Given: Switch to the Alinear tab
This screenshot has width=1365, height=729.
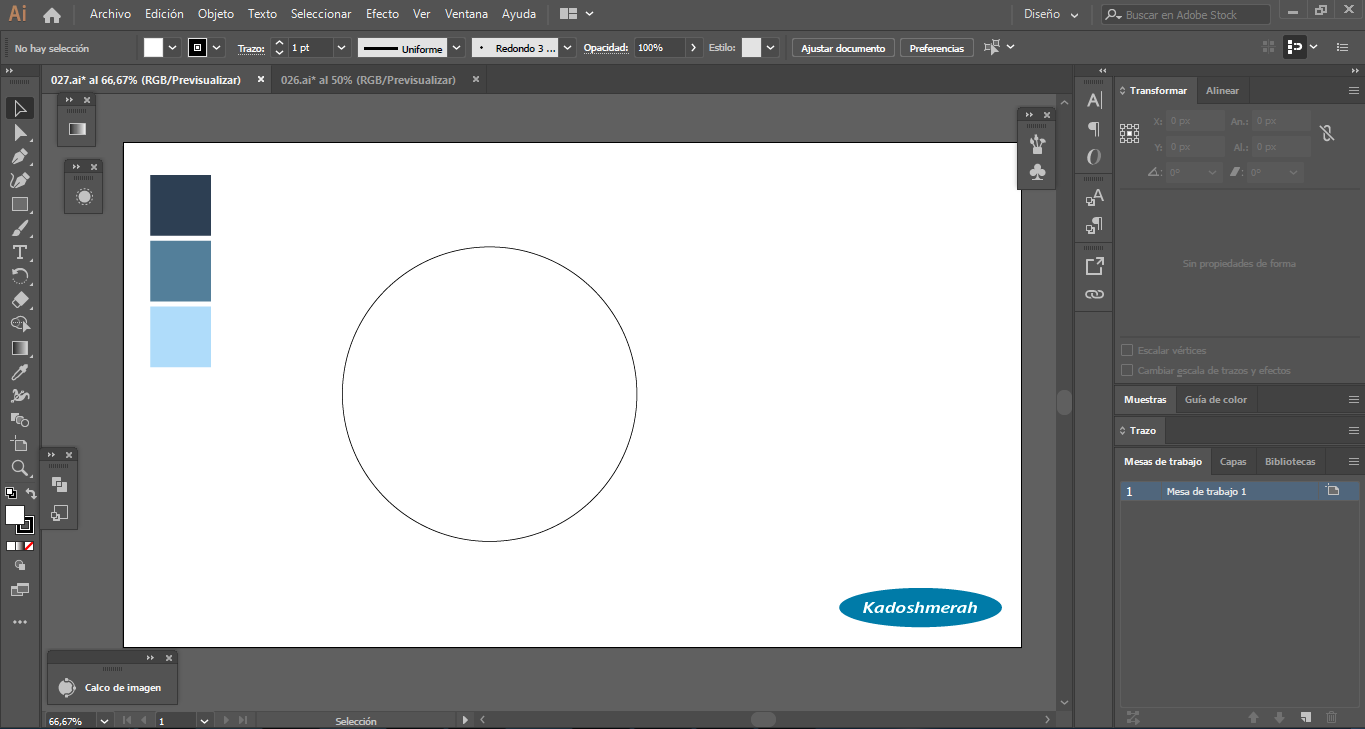Looking at the screenshot, I should tap(1222, 91).
